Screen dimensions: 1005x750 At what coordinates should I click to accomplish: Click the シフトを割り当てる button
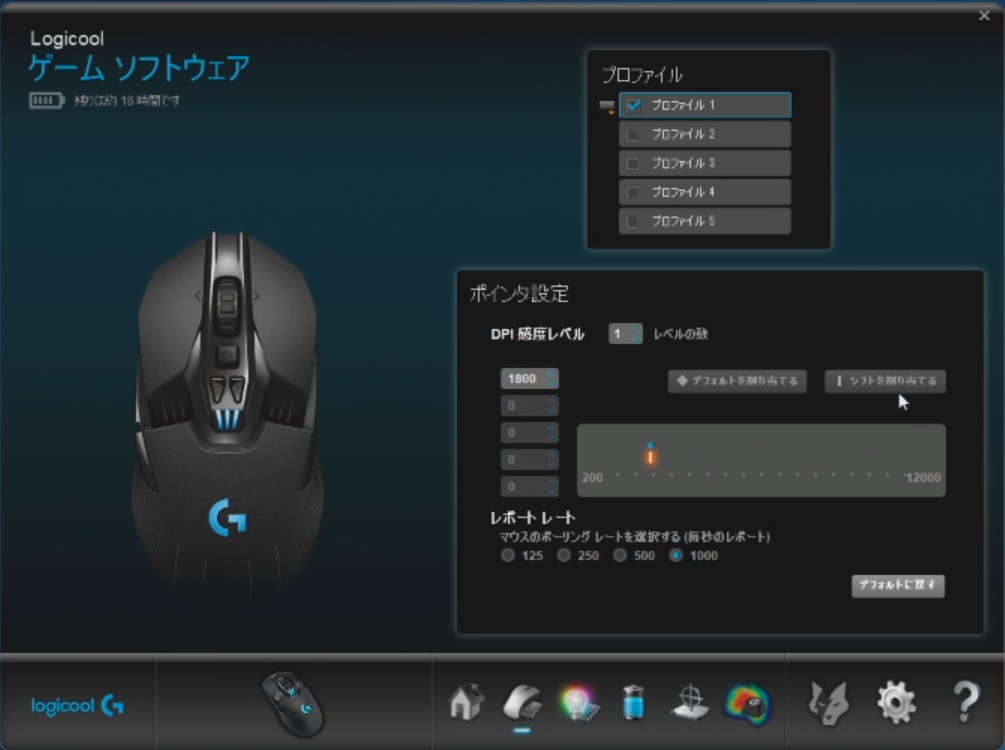click(885, 381)
